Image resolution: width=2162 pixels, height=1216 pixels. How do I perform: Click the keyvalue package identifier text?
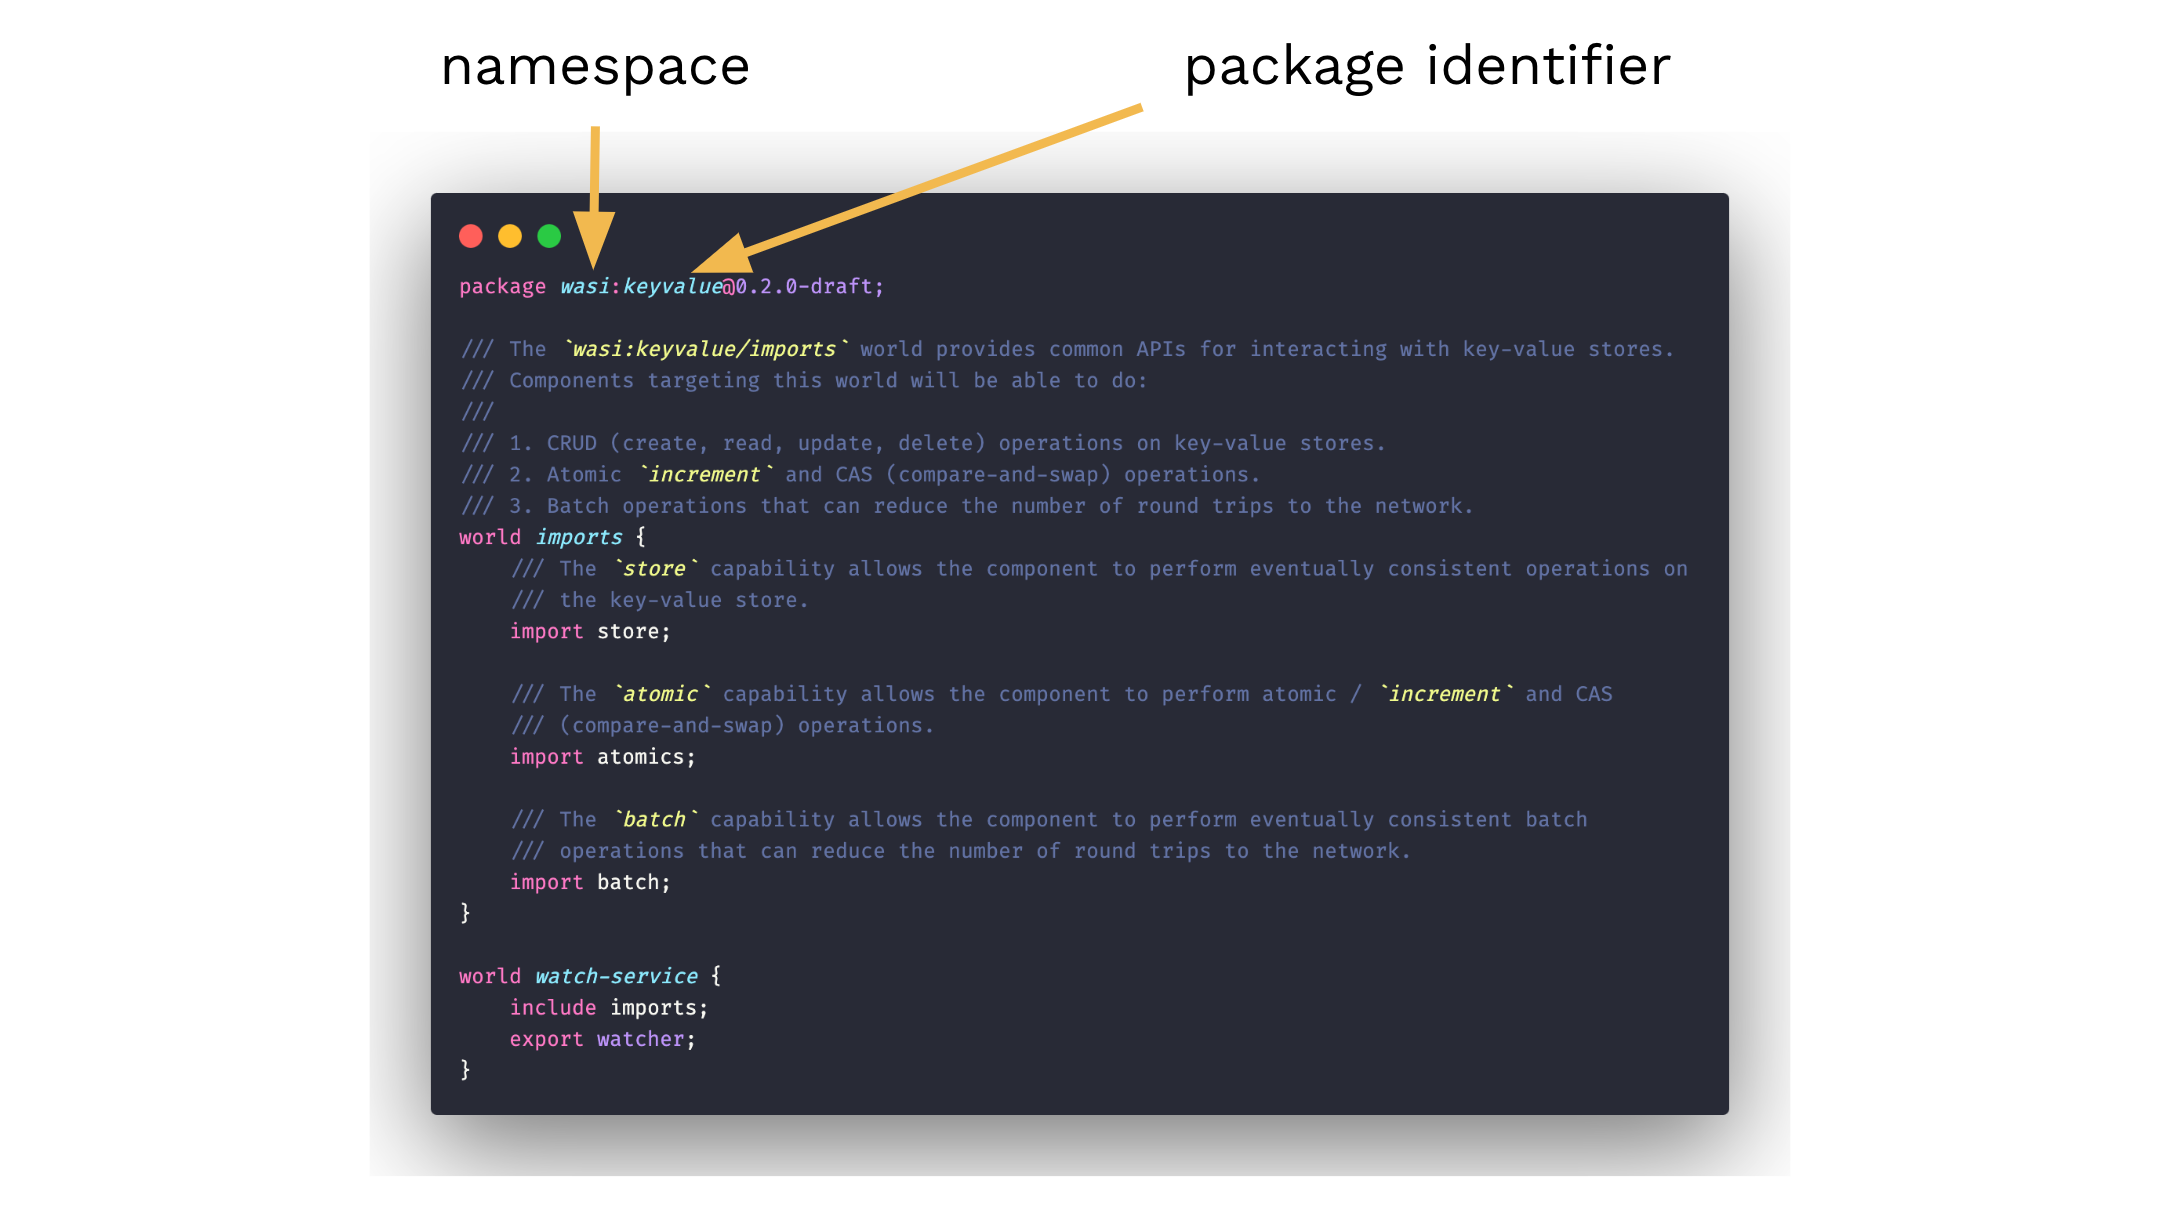pyautogui.click(x=671, y=286)
